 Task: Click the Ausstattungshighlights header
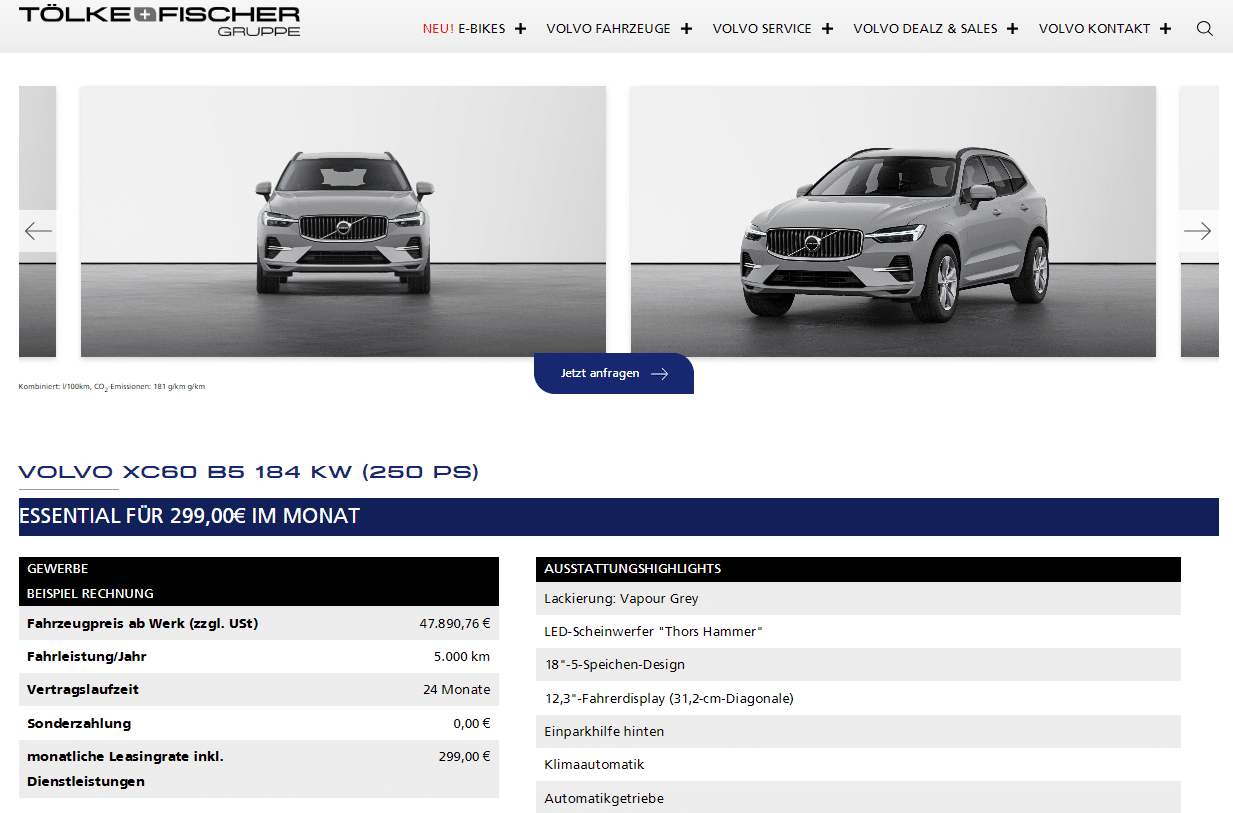tap(858, 569)
